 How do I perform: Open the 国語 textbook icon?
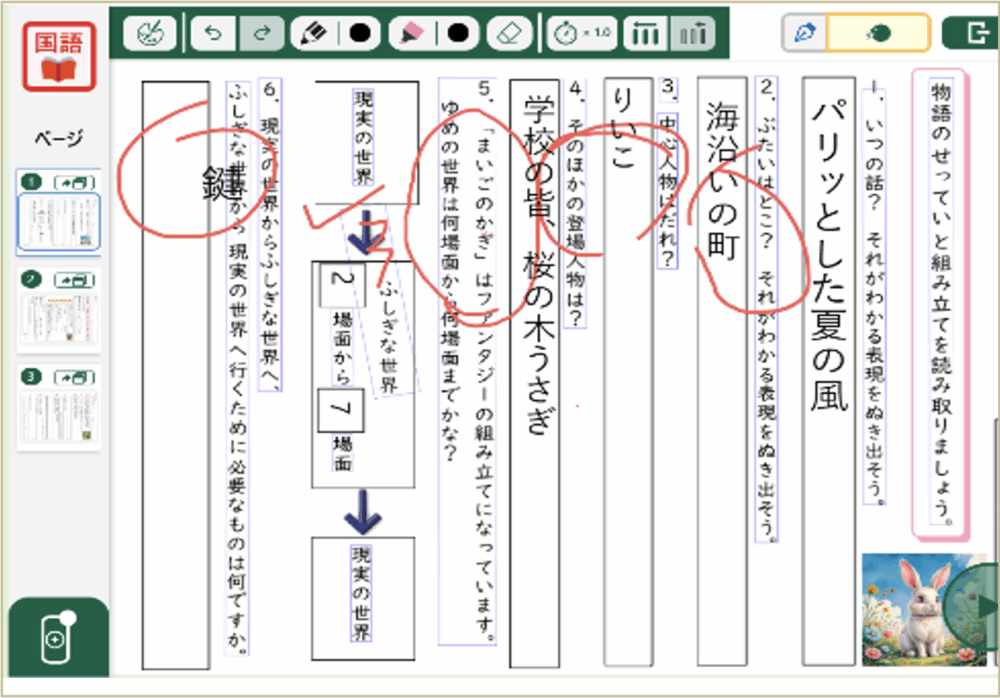pyautogui.click(x=59, y=57)
